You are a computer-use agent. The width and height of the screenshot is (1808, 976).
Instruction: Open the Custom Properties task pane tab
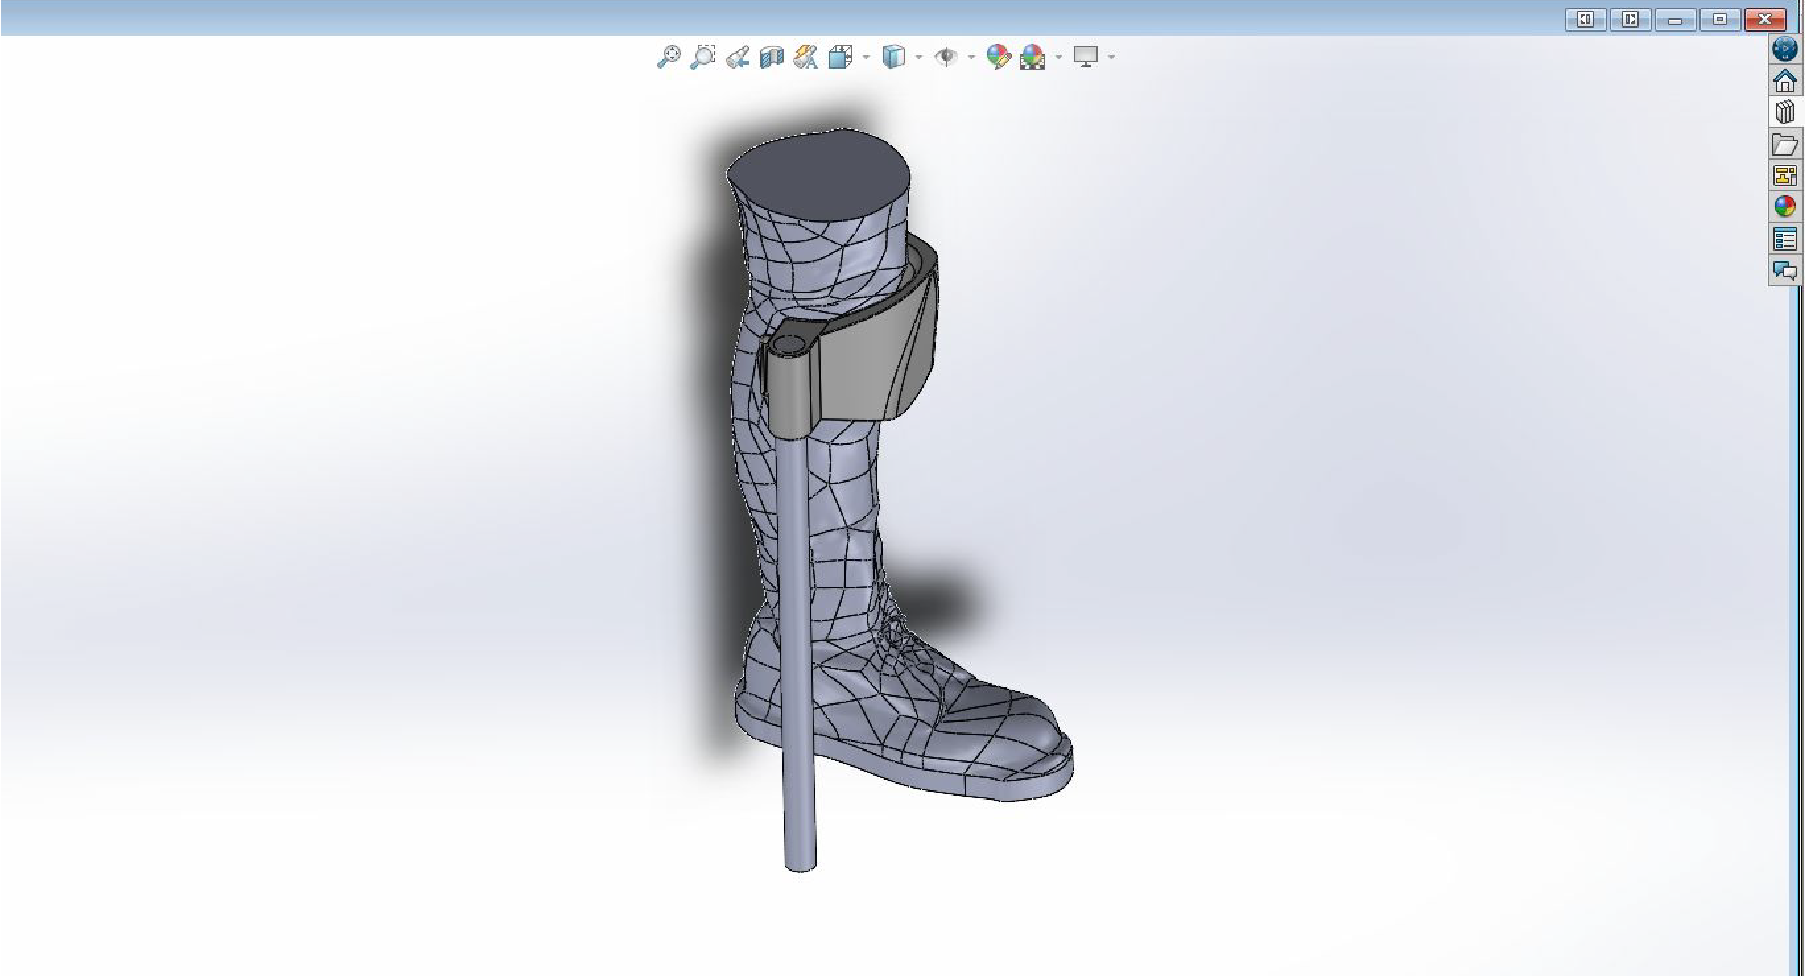[1784, 239]
